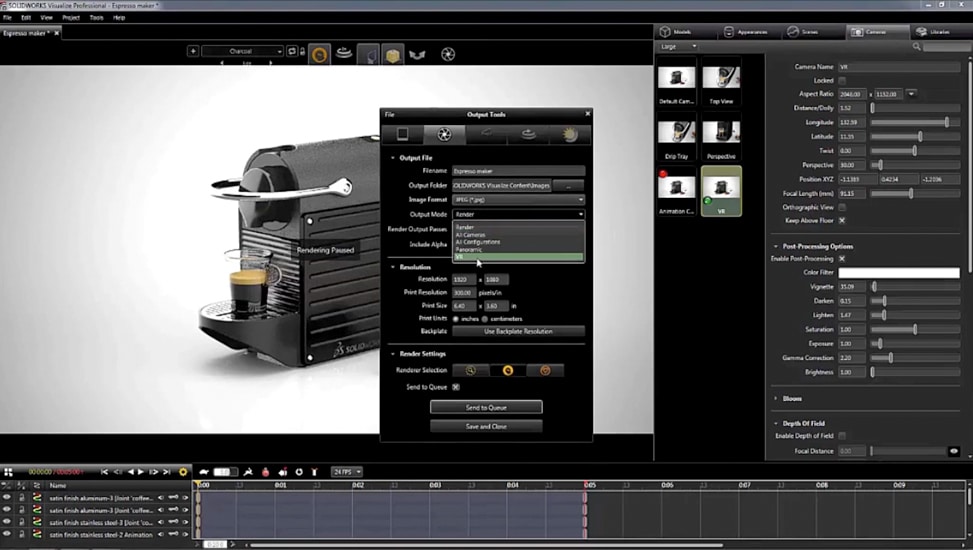The height and width of the screenshot is (550, 973).
Task: Click the Send to Queue button
Action: tap(486, 407)
